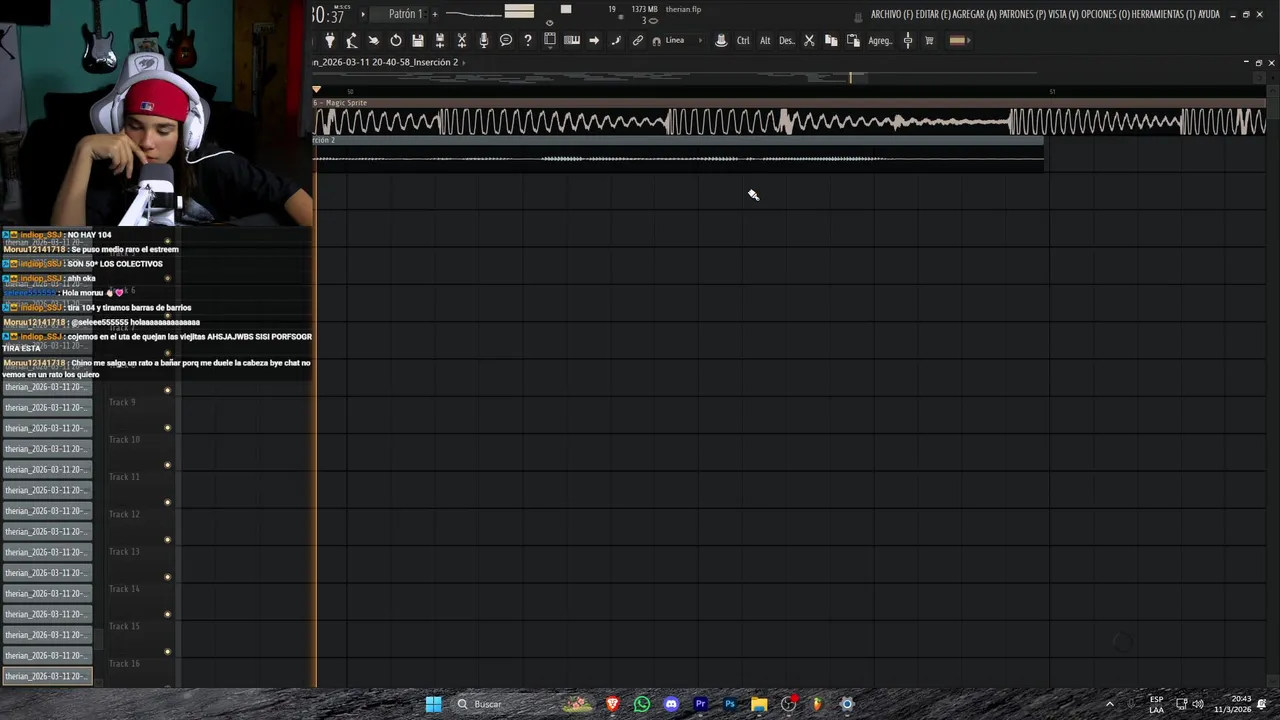Toggle mute dot on Track 13

pos(167,540)
